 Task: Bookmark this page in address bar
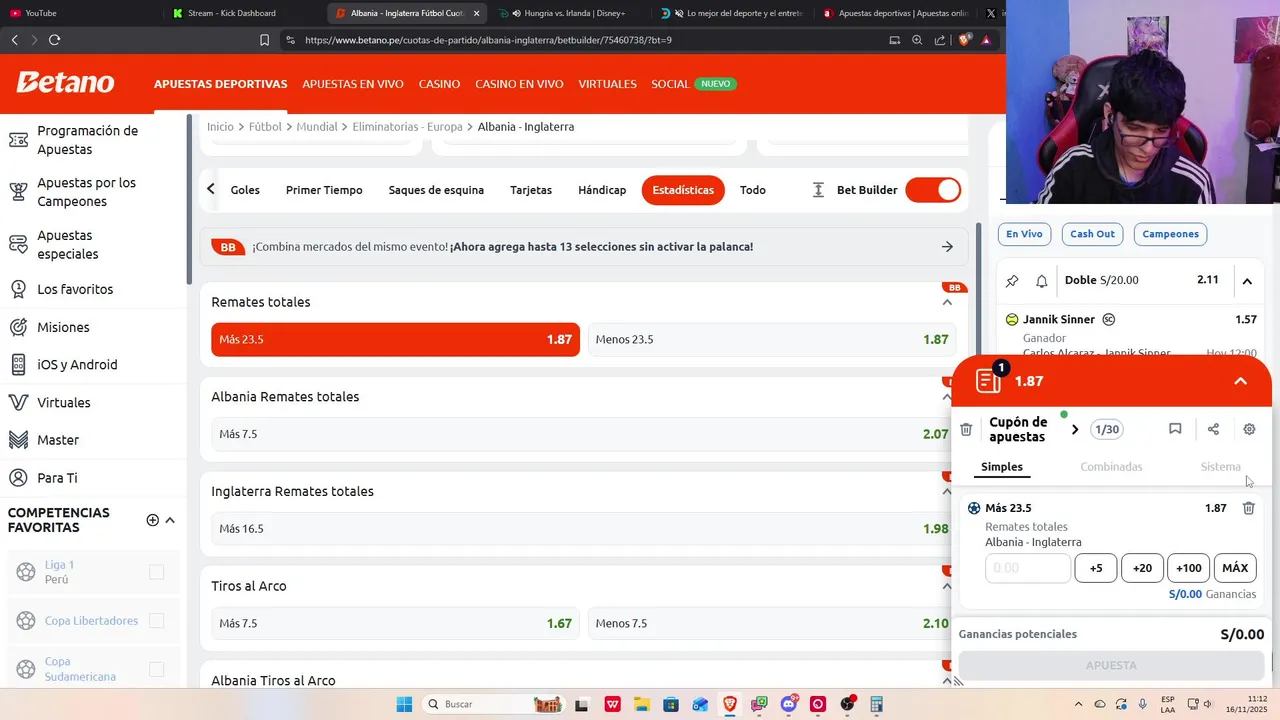click(x=264, y=40)
